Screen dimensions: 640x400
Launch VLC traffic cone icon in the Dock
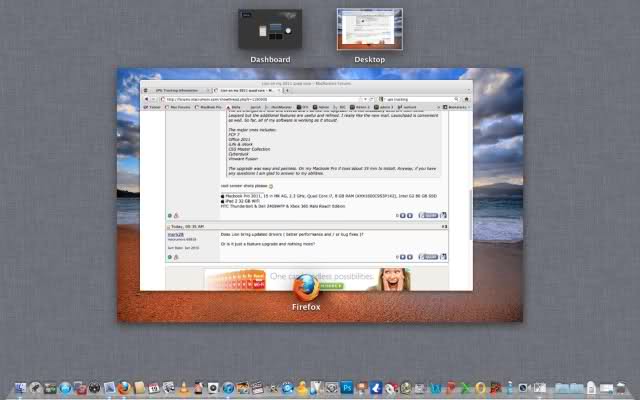pyautogui.click(x=184, y=388)
